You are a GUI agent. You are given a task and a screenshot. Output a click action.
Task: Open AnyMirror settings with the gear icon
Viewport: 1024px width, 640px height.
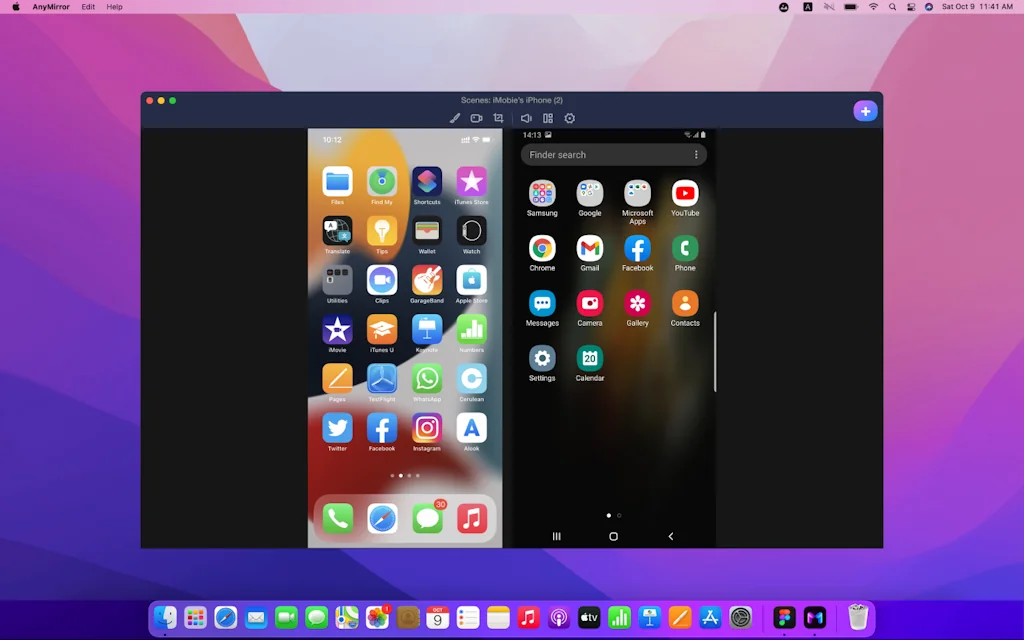pyautogui.click(x=569, y=118)
